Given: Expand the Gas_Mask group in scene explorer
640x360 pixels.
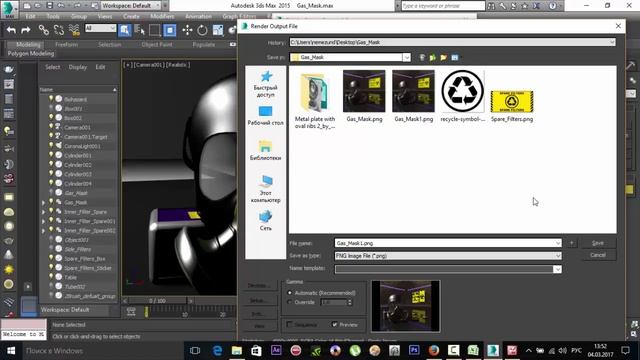Looking at the screenshot, I should 43,202.
